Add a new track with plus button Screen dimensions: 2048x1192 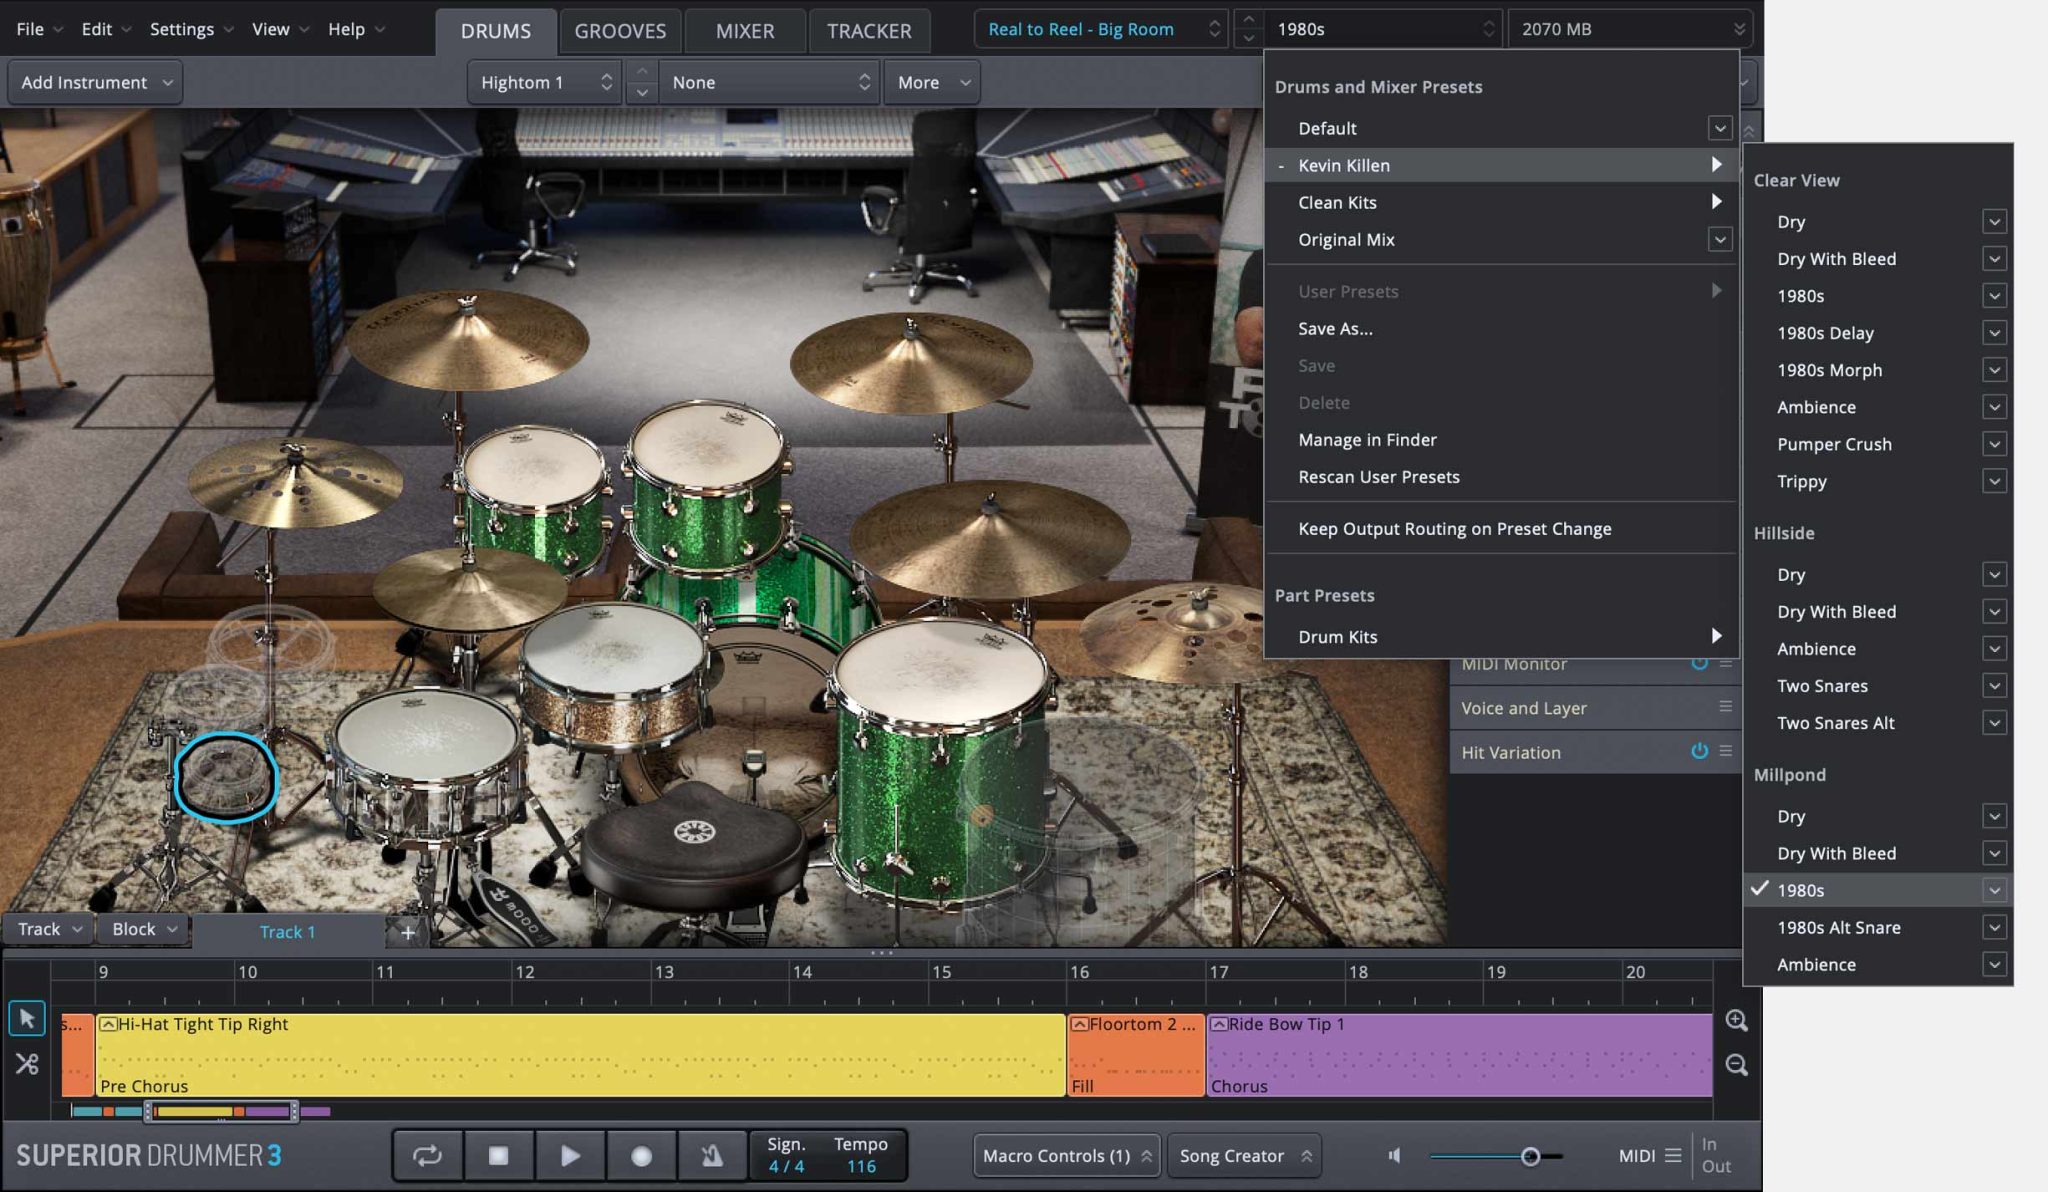[408, 932]
